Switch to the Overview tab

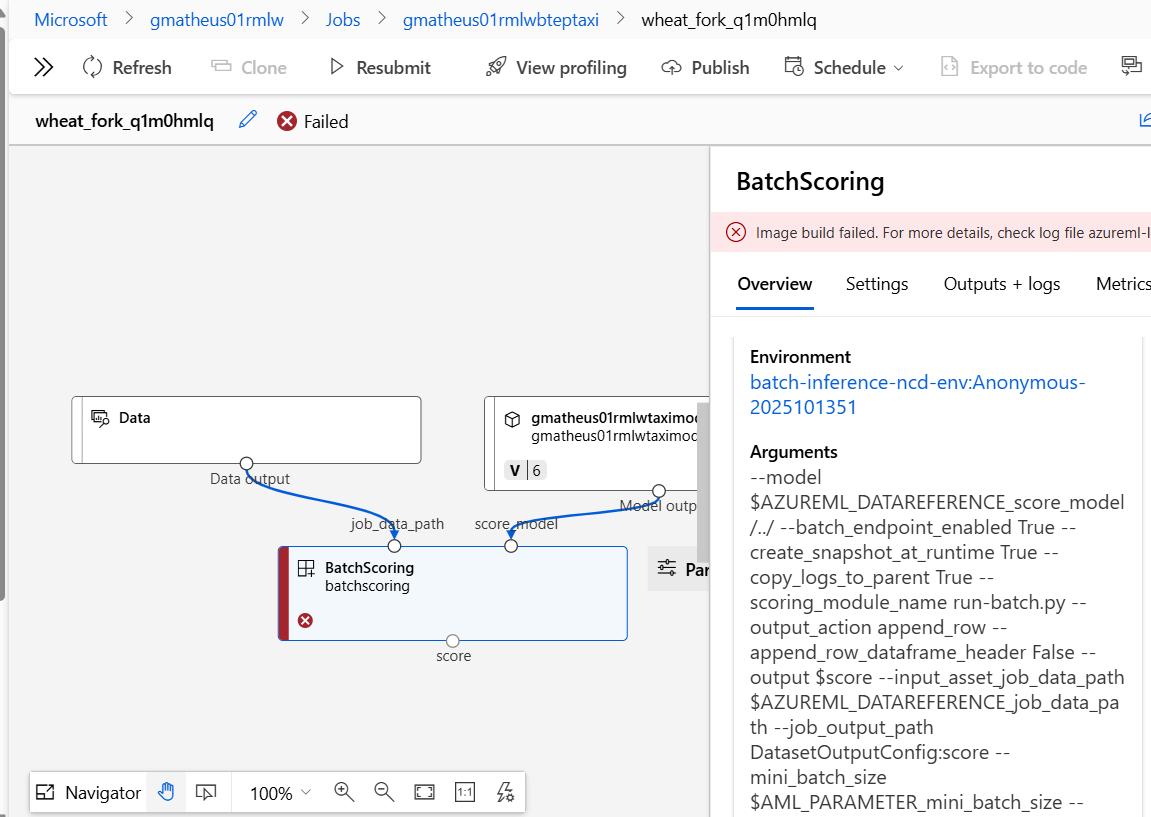click(x=774, y=284)
